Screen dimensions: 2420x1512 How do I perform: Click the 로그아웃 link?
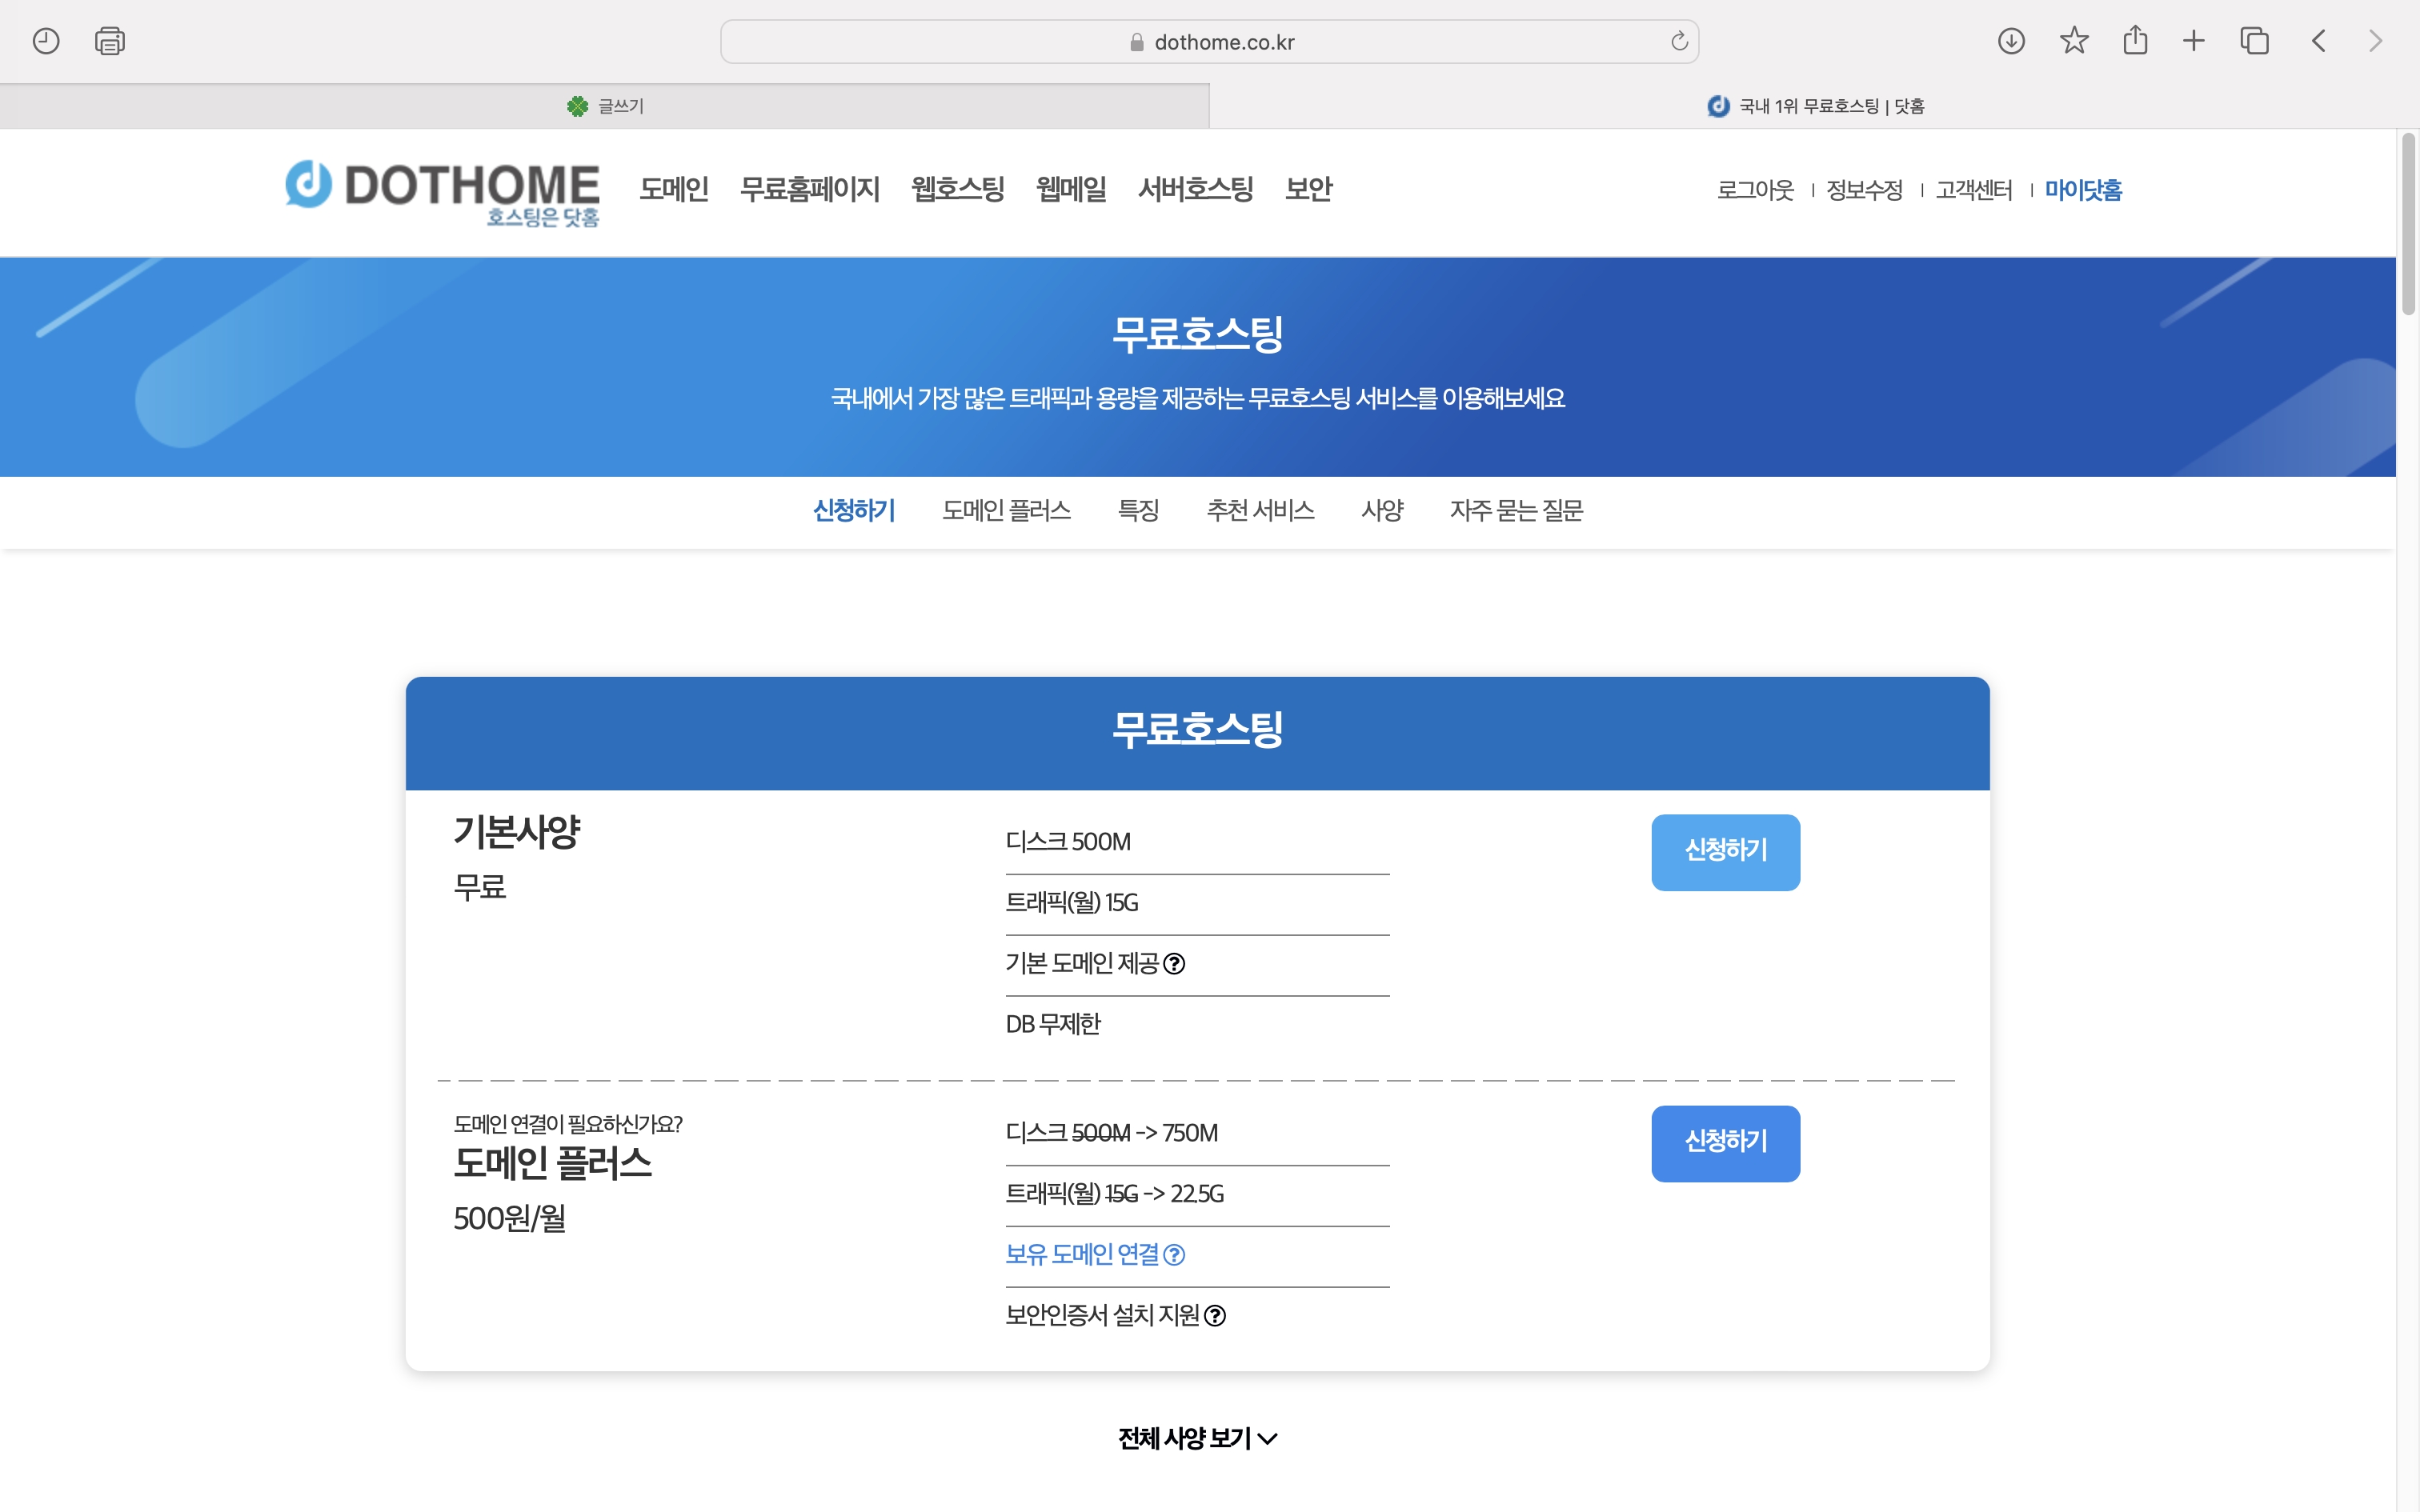1755,190
